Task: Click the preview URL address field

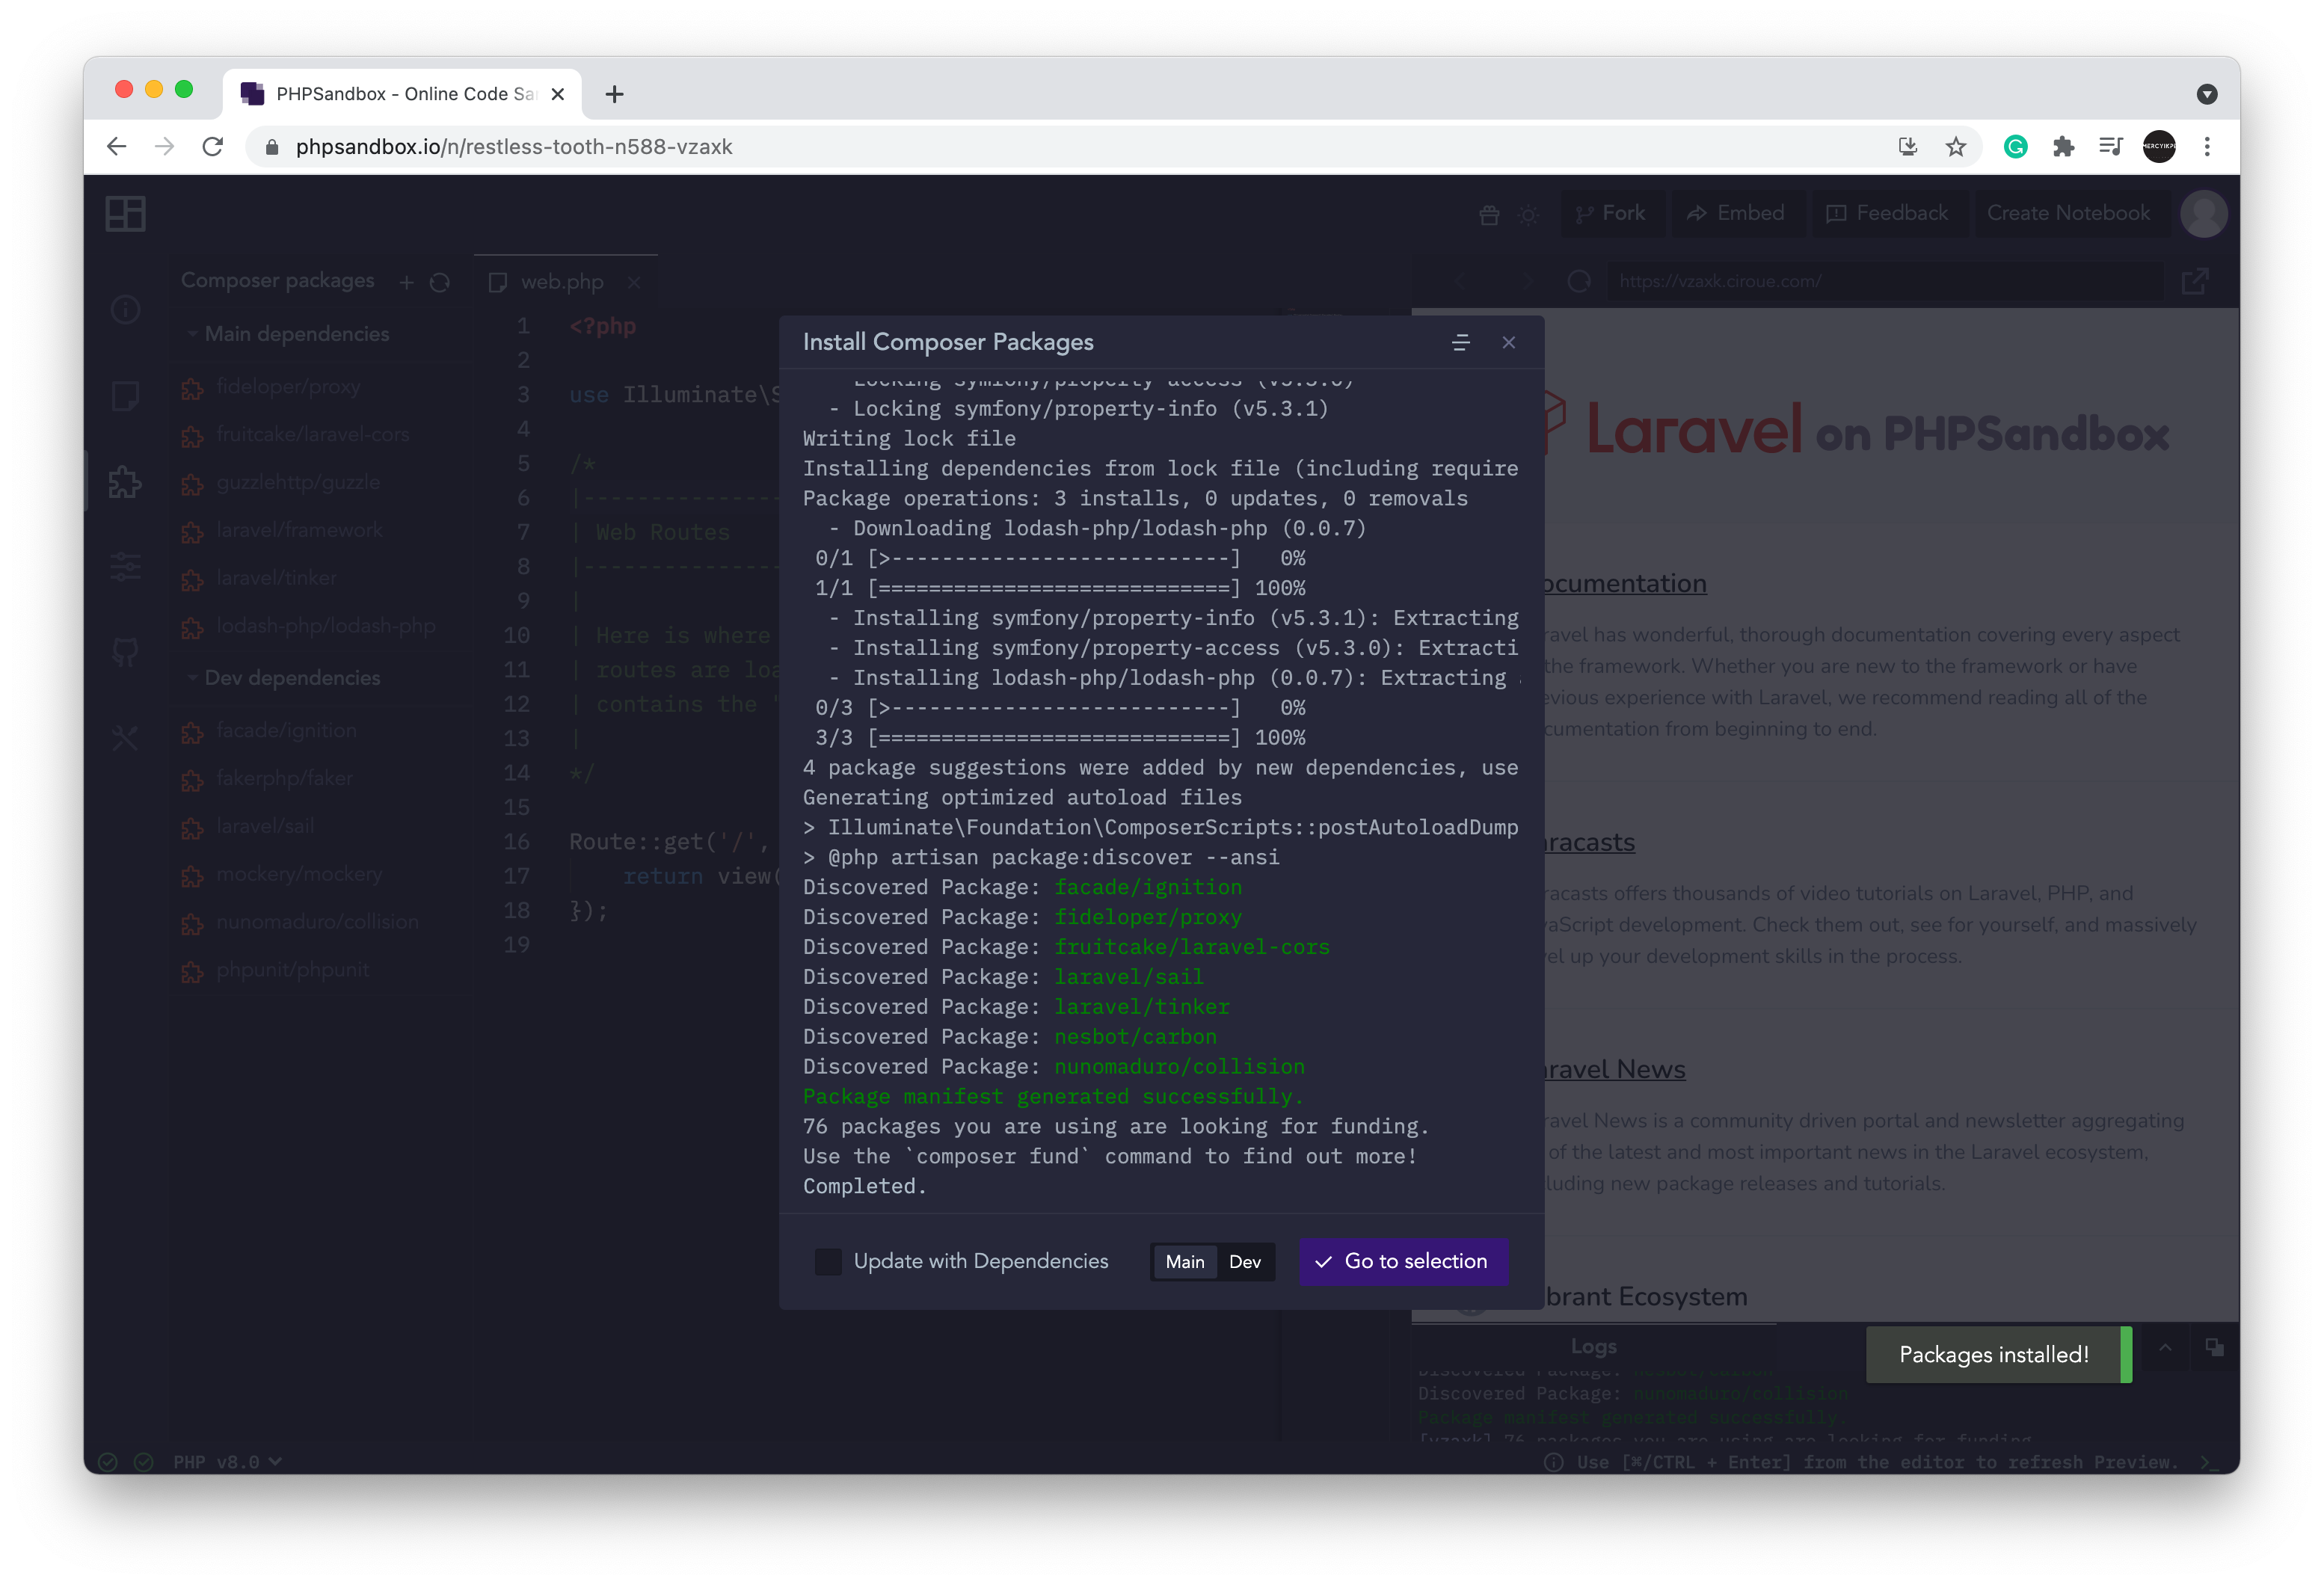Action: (x=1880, y=282)
